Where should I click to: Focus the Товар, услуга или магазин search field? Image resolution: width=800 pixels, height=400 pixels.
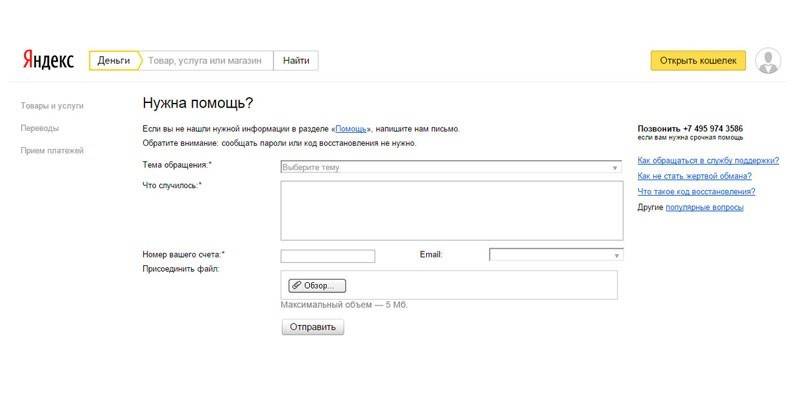point(205,61)
